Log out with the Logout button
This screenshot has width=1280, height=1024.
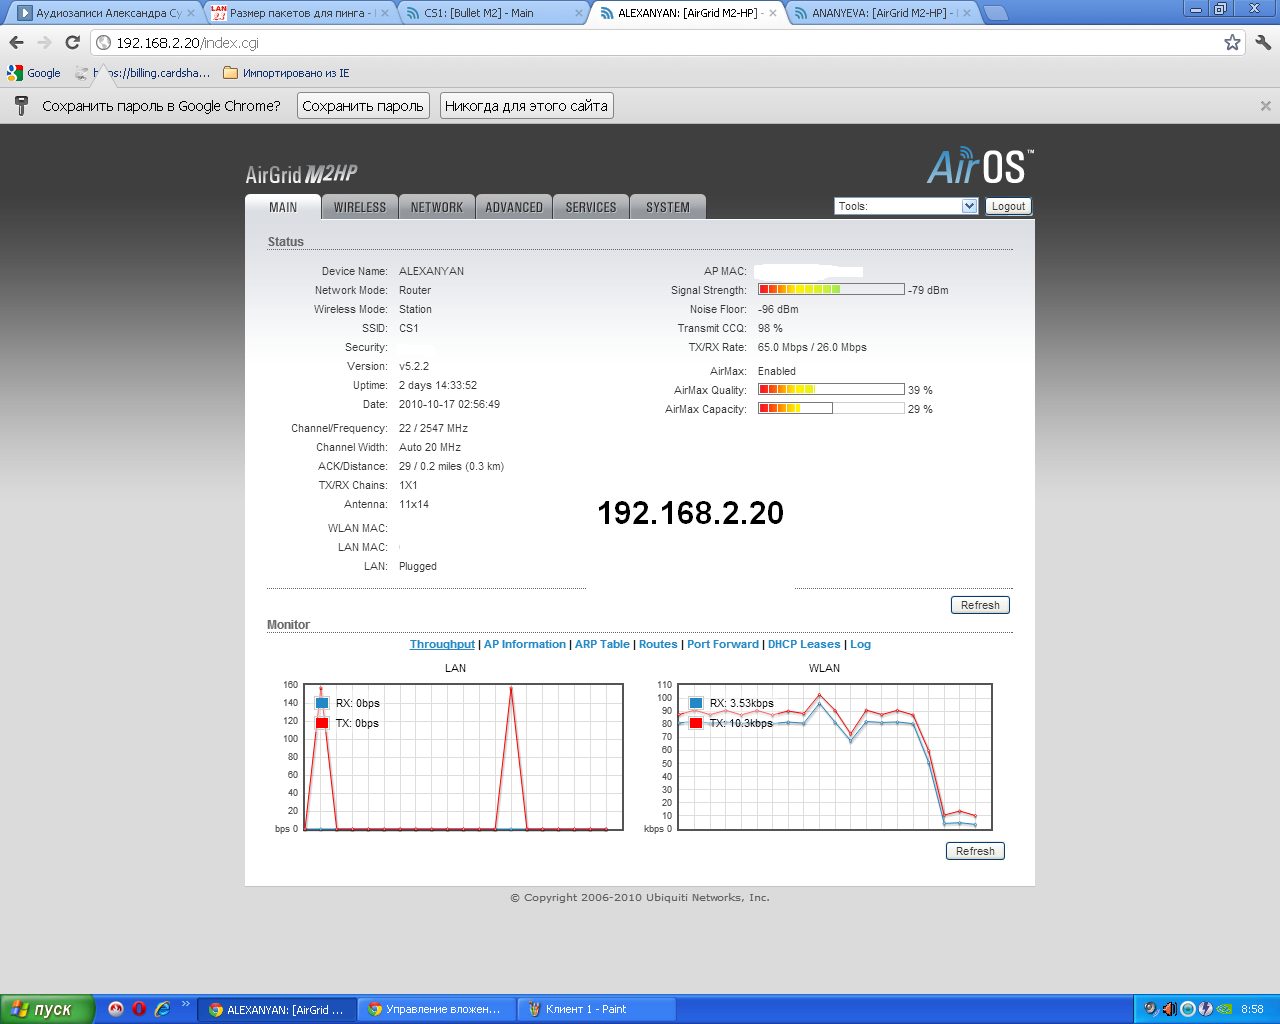(1008, 206)
